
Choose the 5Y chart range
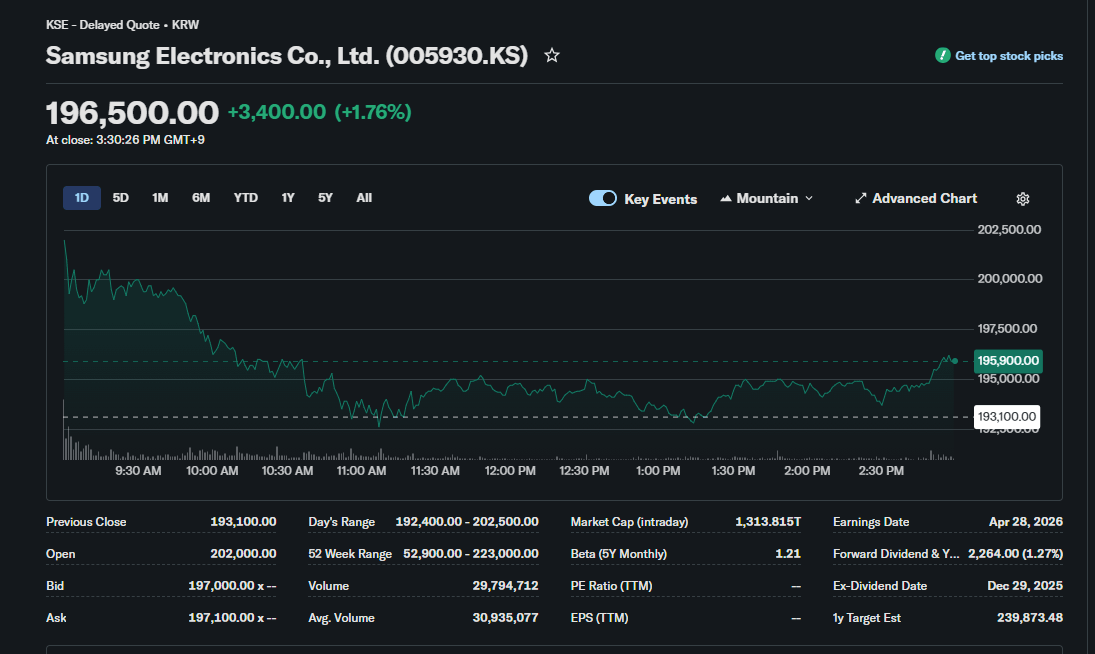(325, 198)
